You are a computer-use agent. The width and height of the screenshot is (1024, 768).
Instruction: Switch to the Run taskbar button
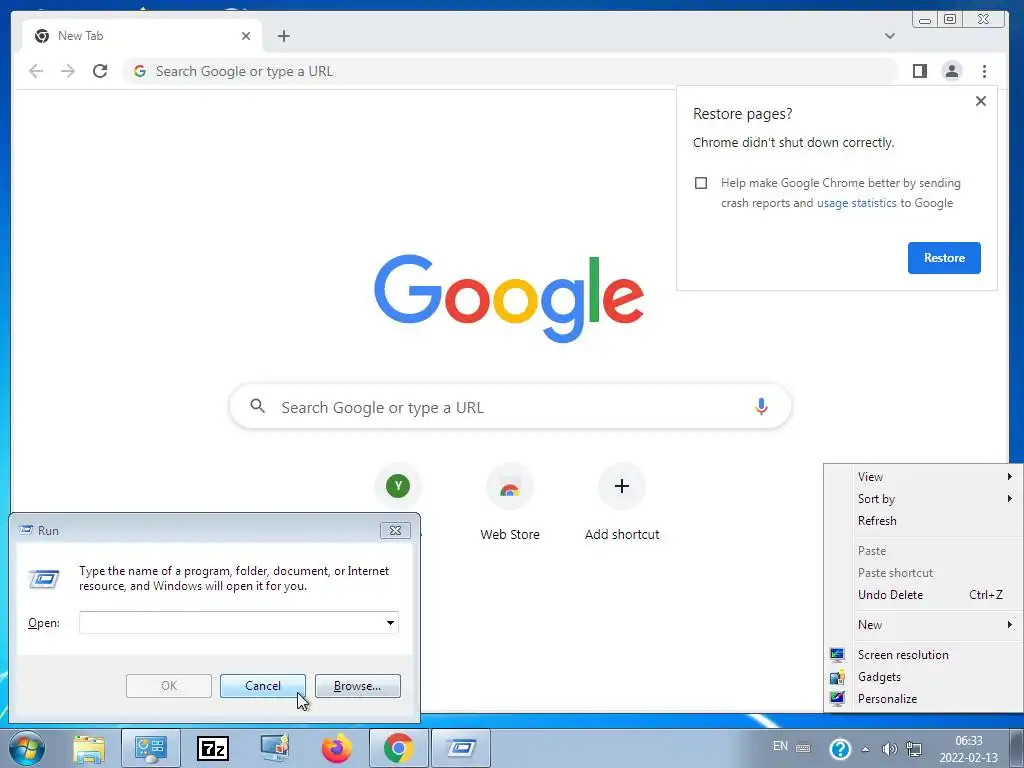tap(461, 748)
